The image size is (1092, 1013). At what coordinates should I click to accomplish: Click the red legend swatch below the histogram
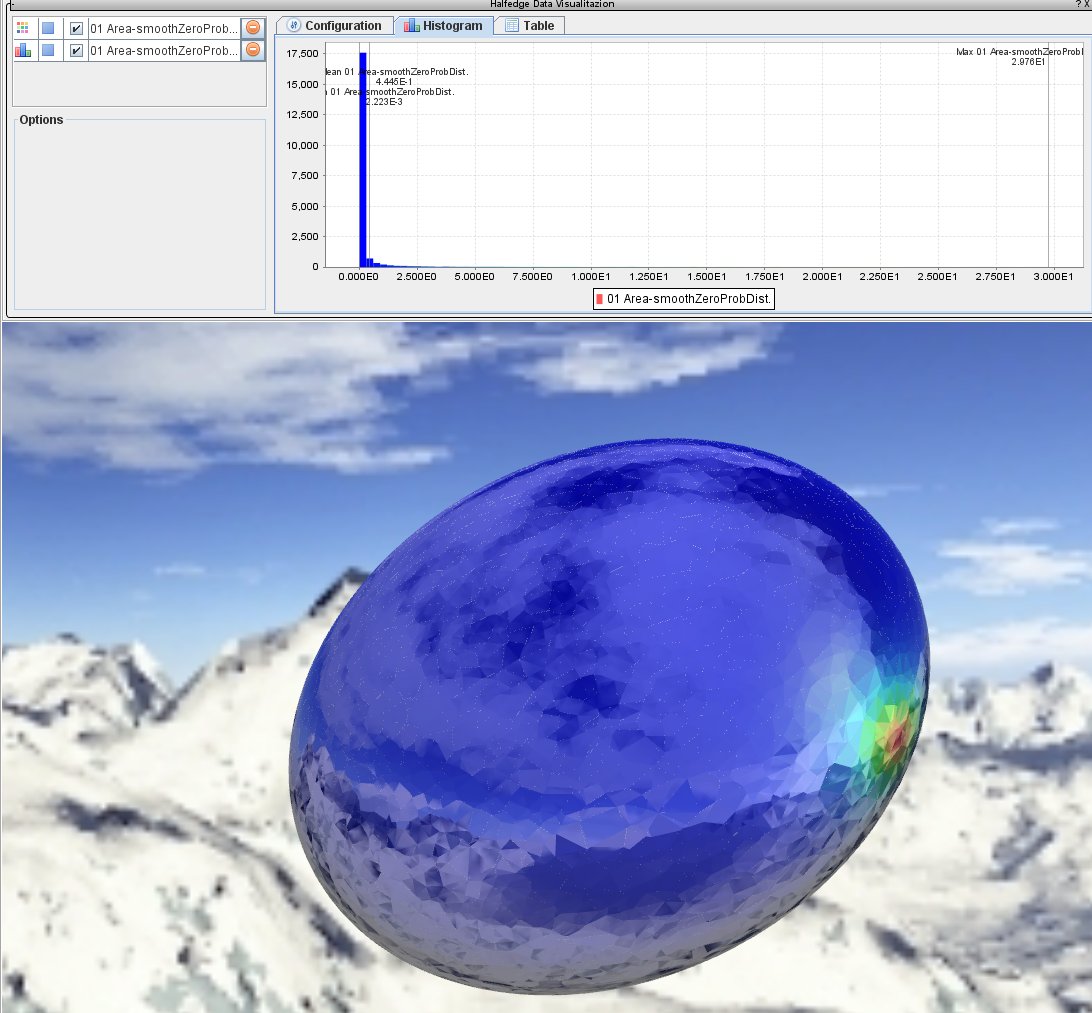pos(599,299)
